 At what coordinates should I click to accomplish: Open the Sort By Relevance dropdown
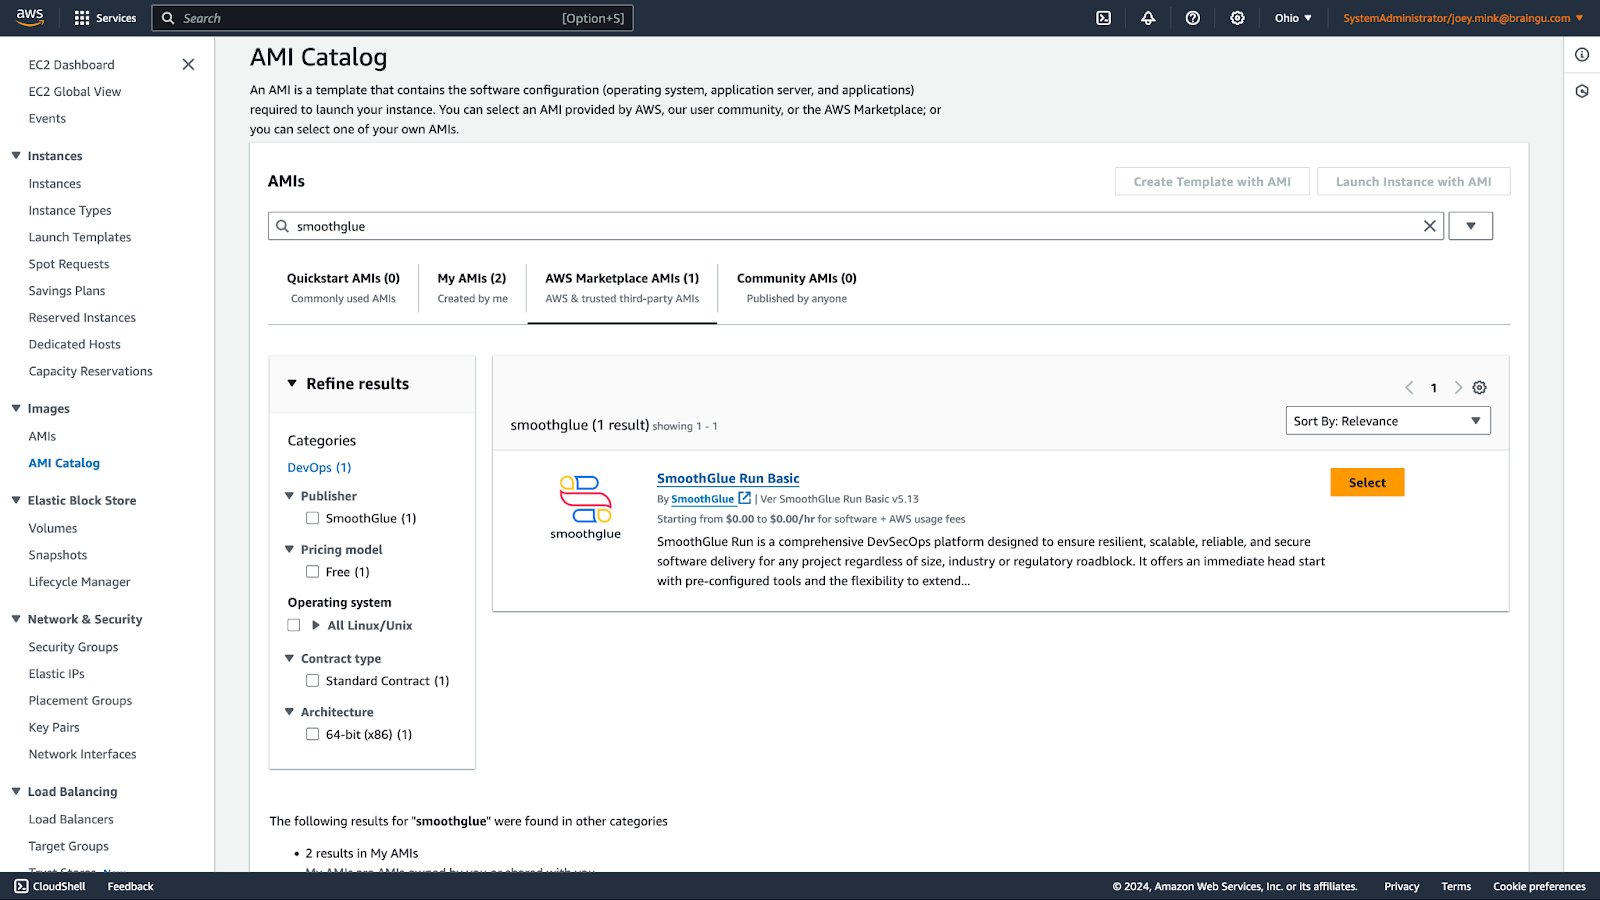1388,421
